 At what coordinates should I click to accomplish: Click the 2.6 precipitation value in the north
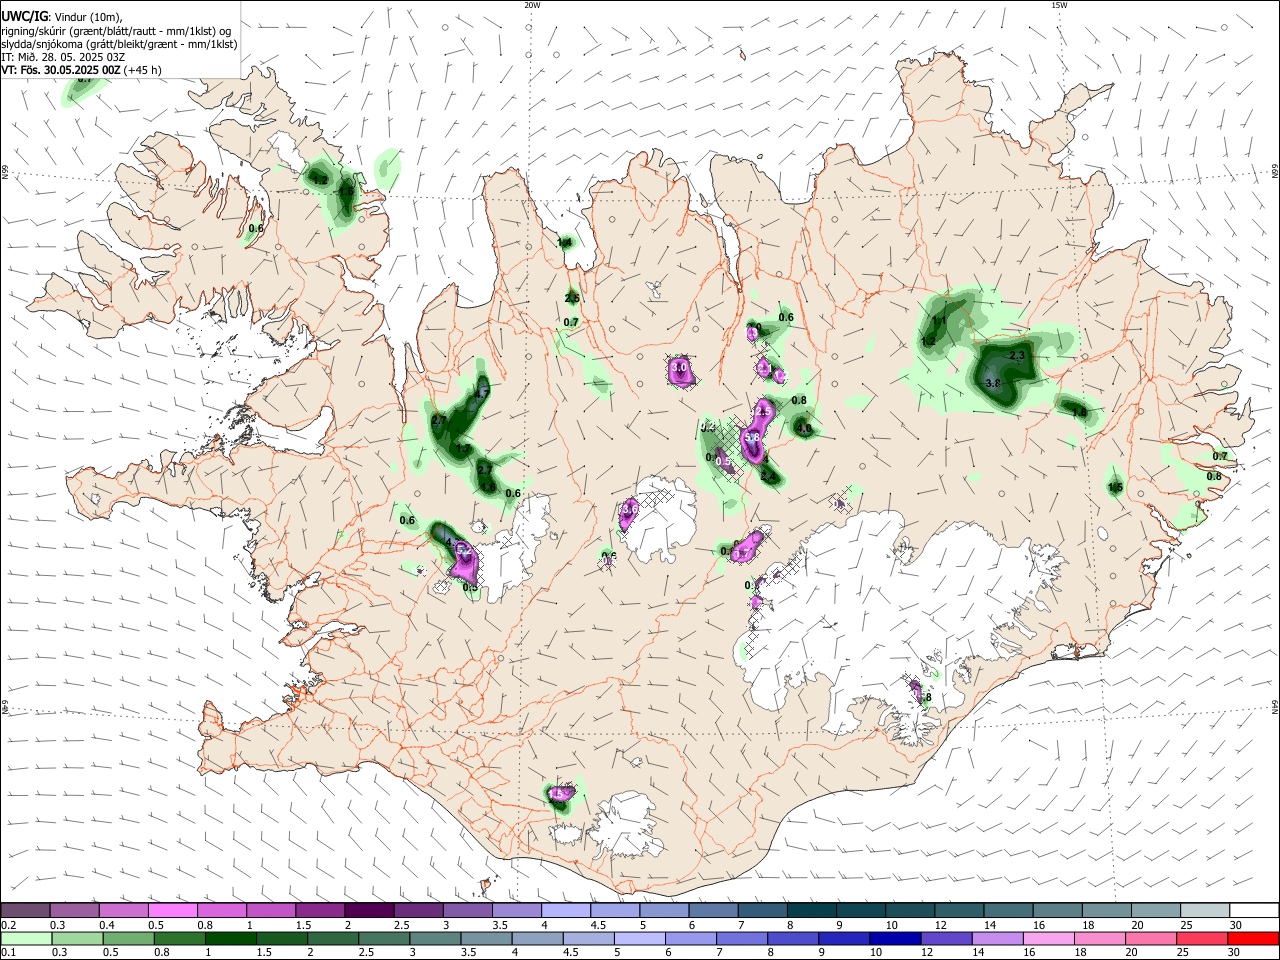[572, 298]
